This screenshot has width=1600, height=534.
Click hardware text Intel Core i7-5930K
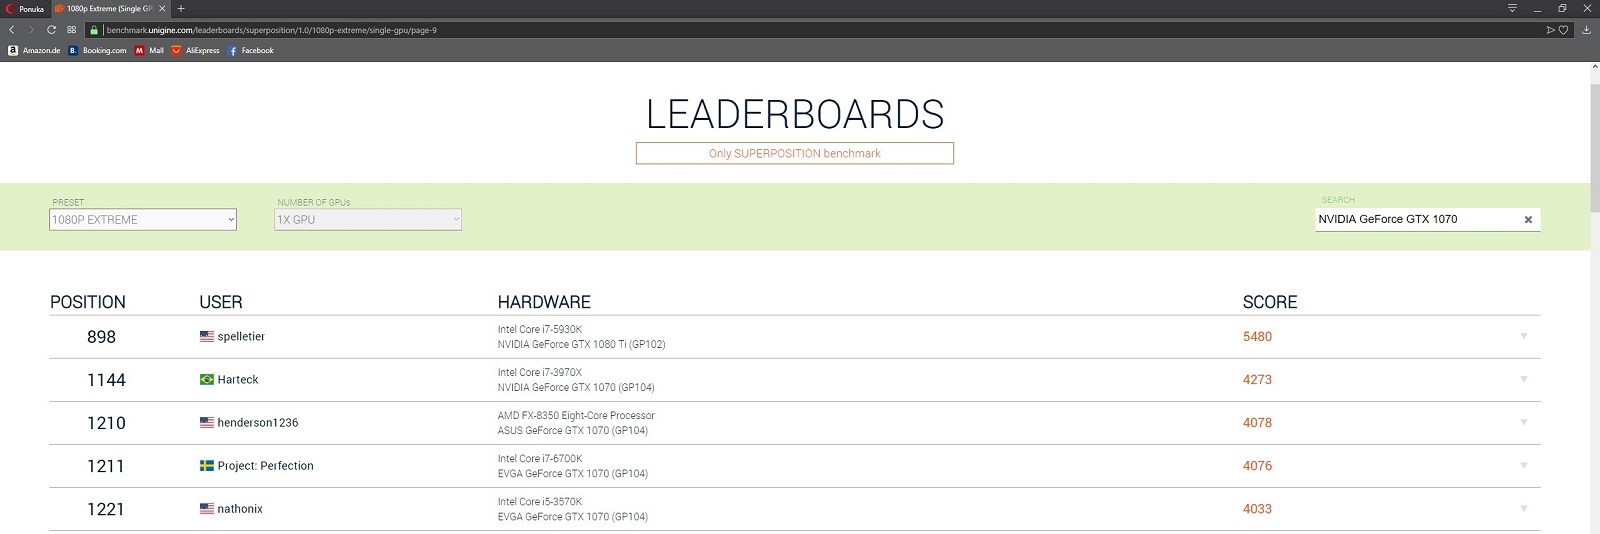point(540,329)
